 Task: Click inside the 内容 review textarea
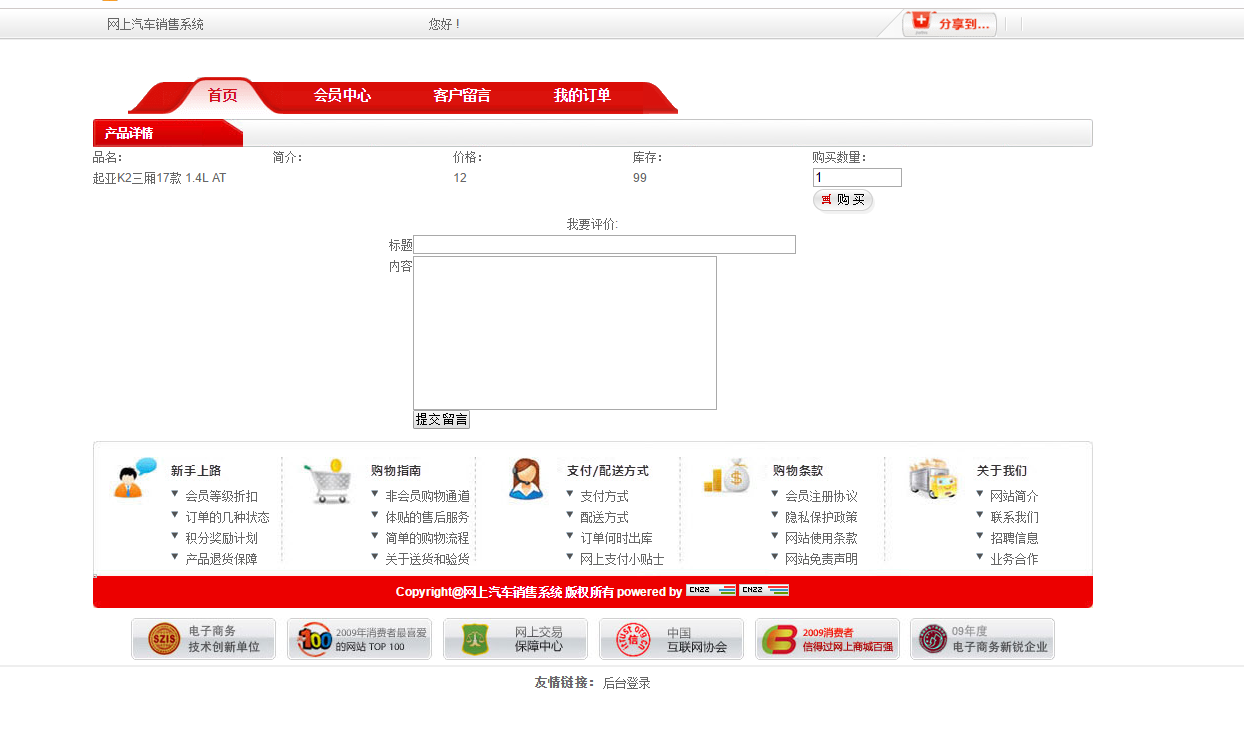pos(565,333)
